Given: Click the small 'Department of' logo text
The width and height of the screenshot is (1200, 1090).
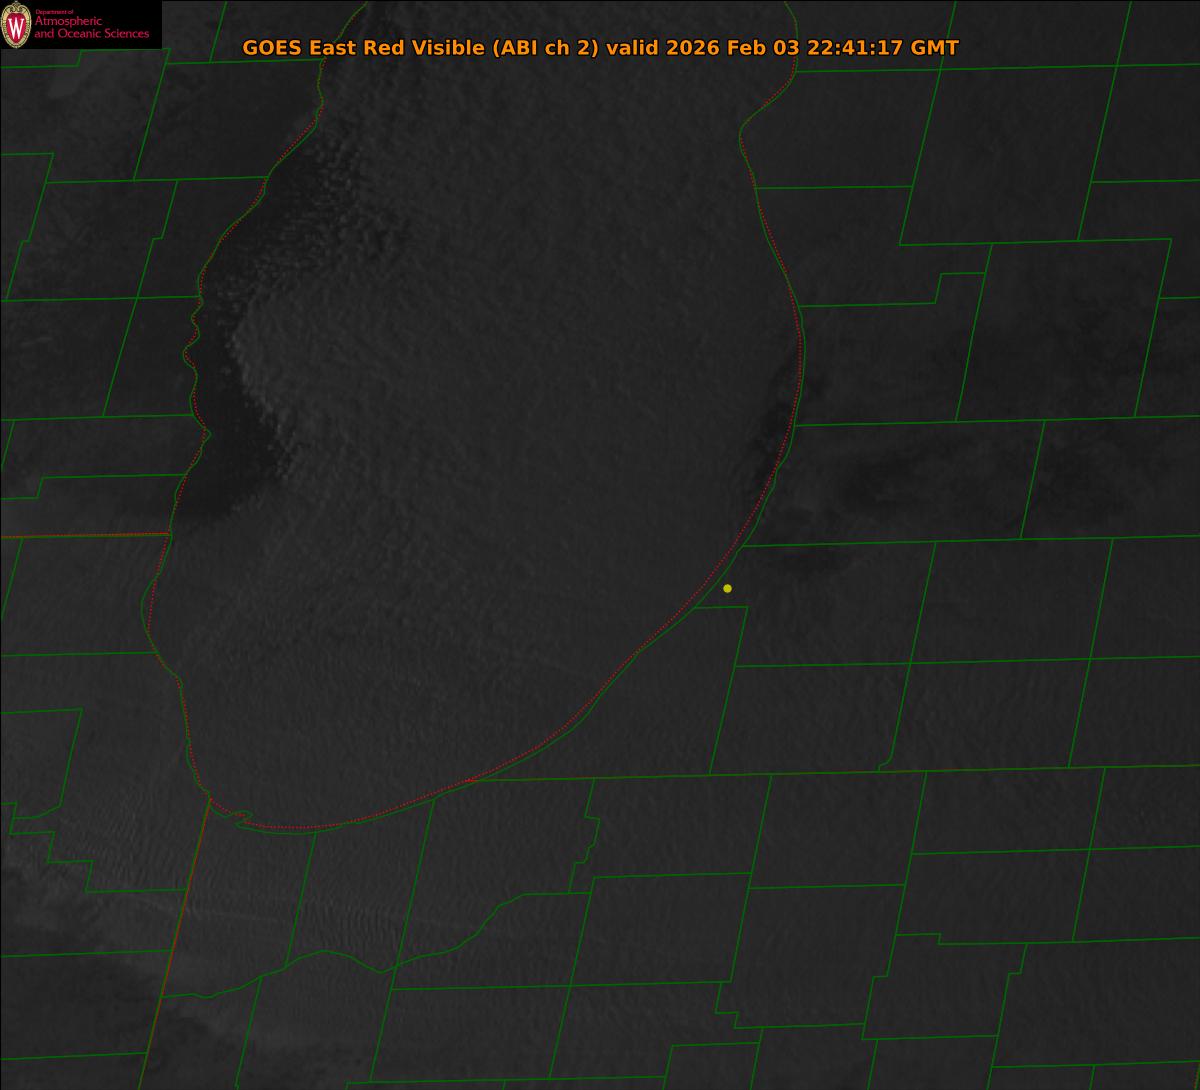Looking at the screenshot, I should pos(54,12).
